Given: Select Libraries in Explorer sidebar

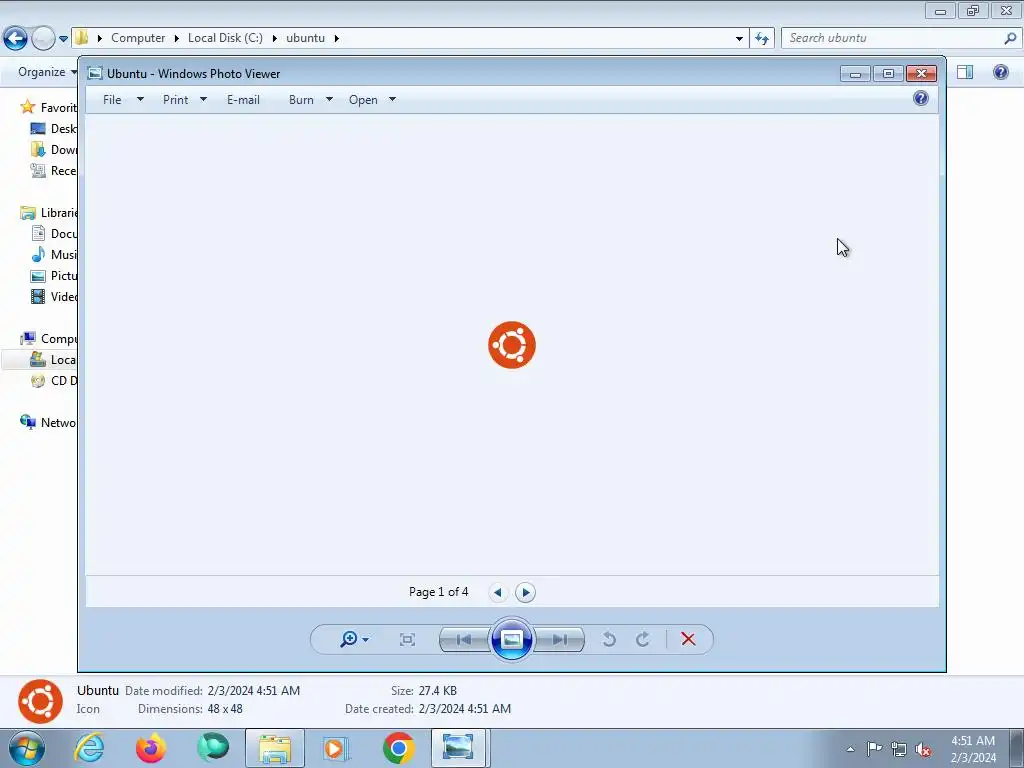Looking at the screenshot, I should pos(48,213).
